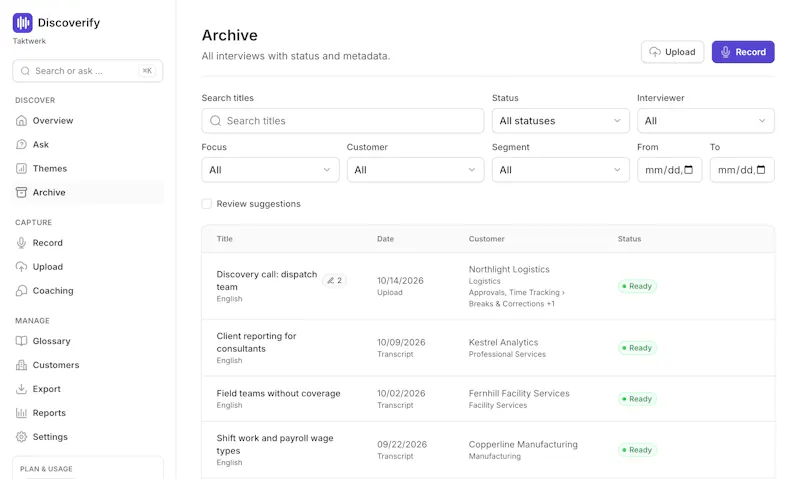Click the Upload button at top right
800x479 pixels.
(672, 52)
